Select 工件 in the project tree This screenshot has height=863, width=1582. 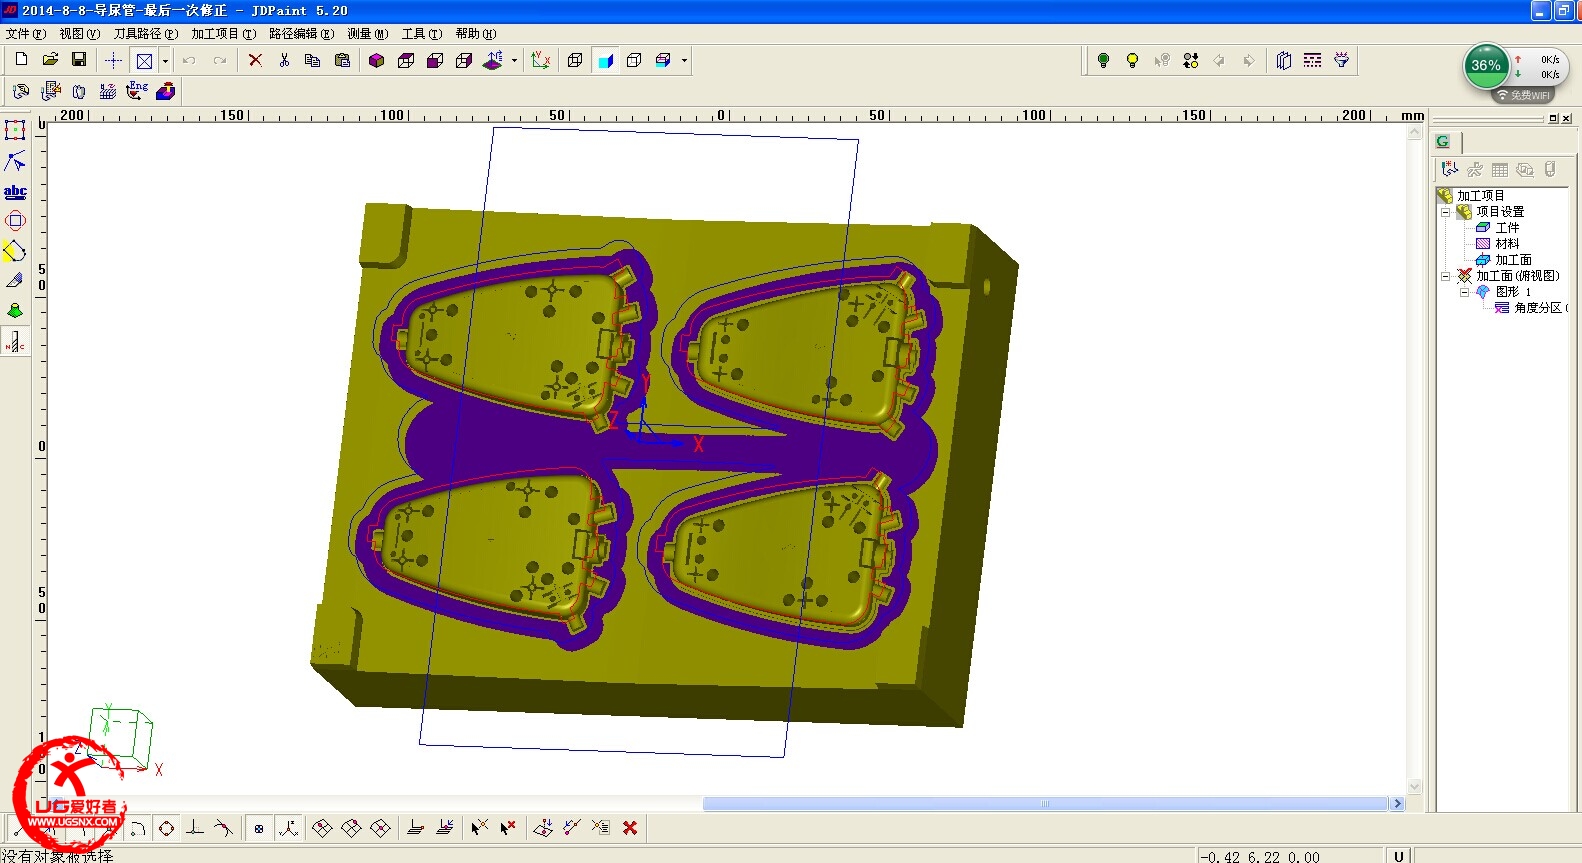1507,228
